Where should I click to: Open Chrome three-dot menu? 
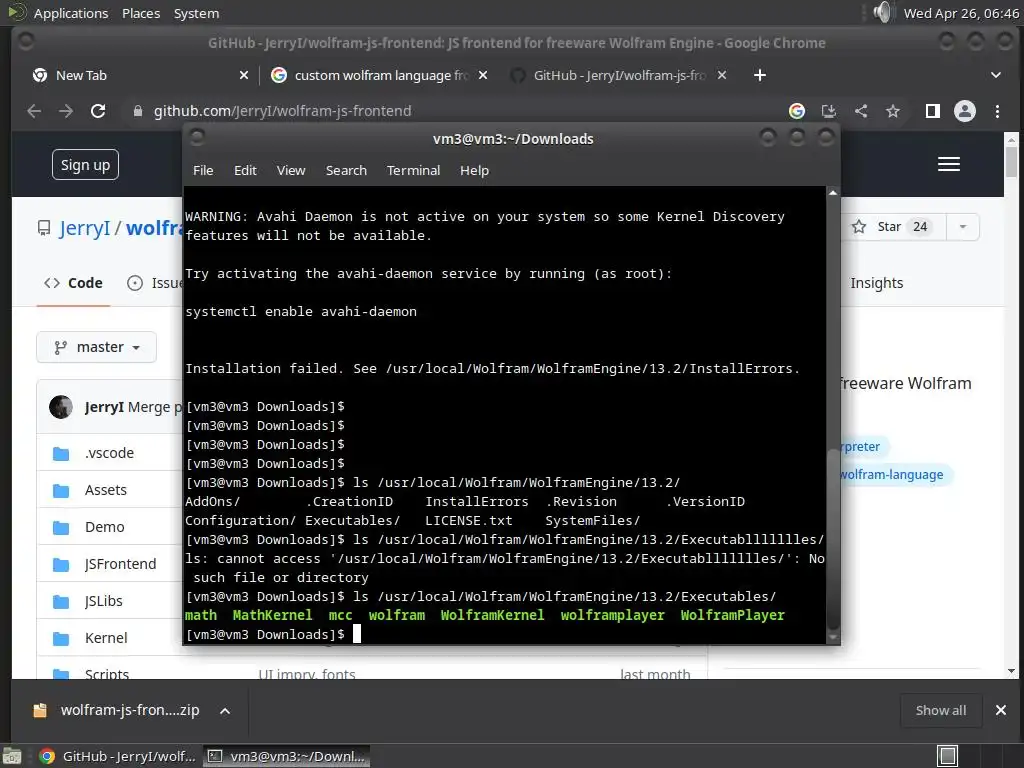click(997, 111)
